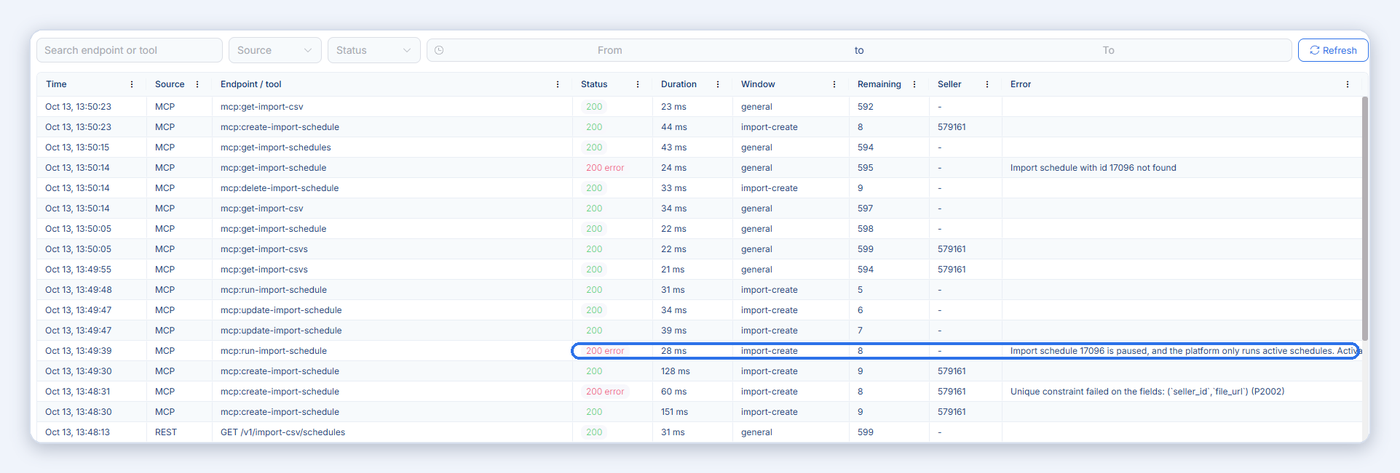Screen dimensions: 1400x473
Task: Sort by Seller column header
Action: [950, 85]
